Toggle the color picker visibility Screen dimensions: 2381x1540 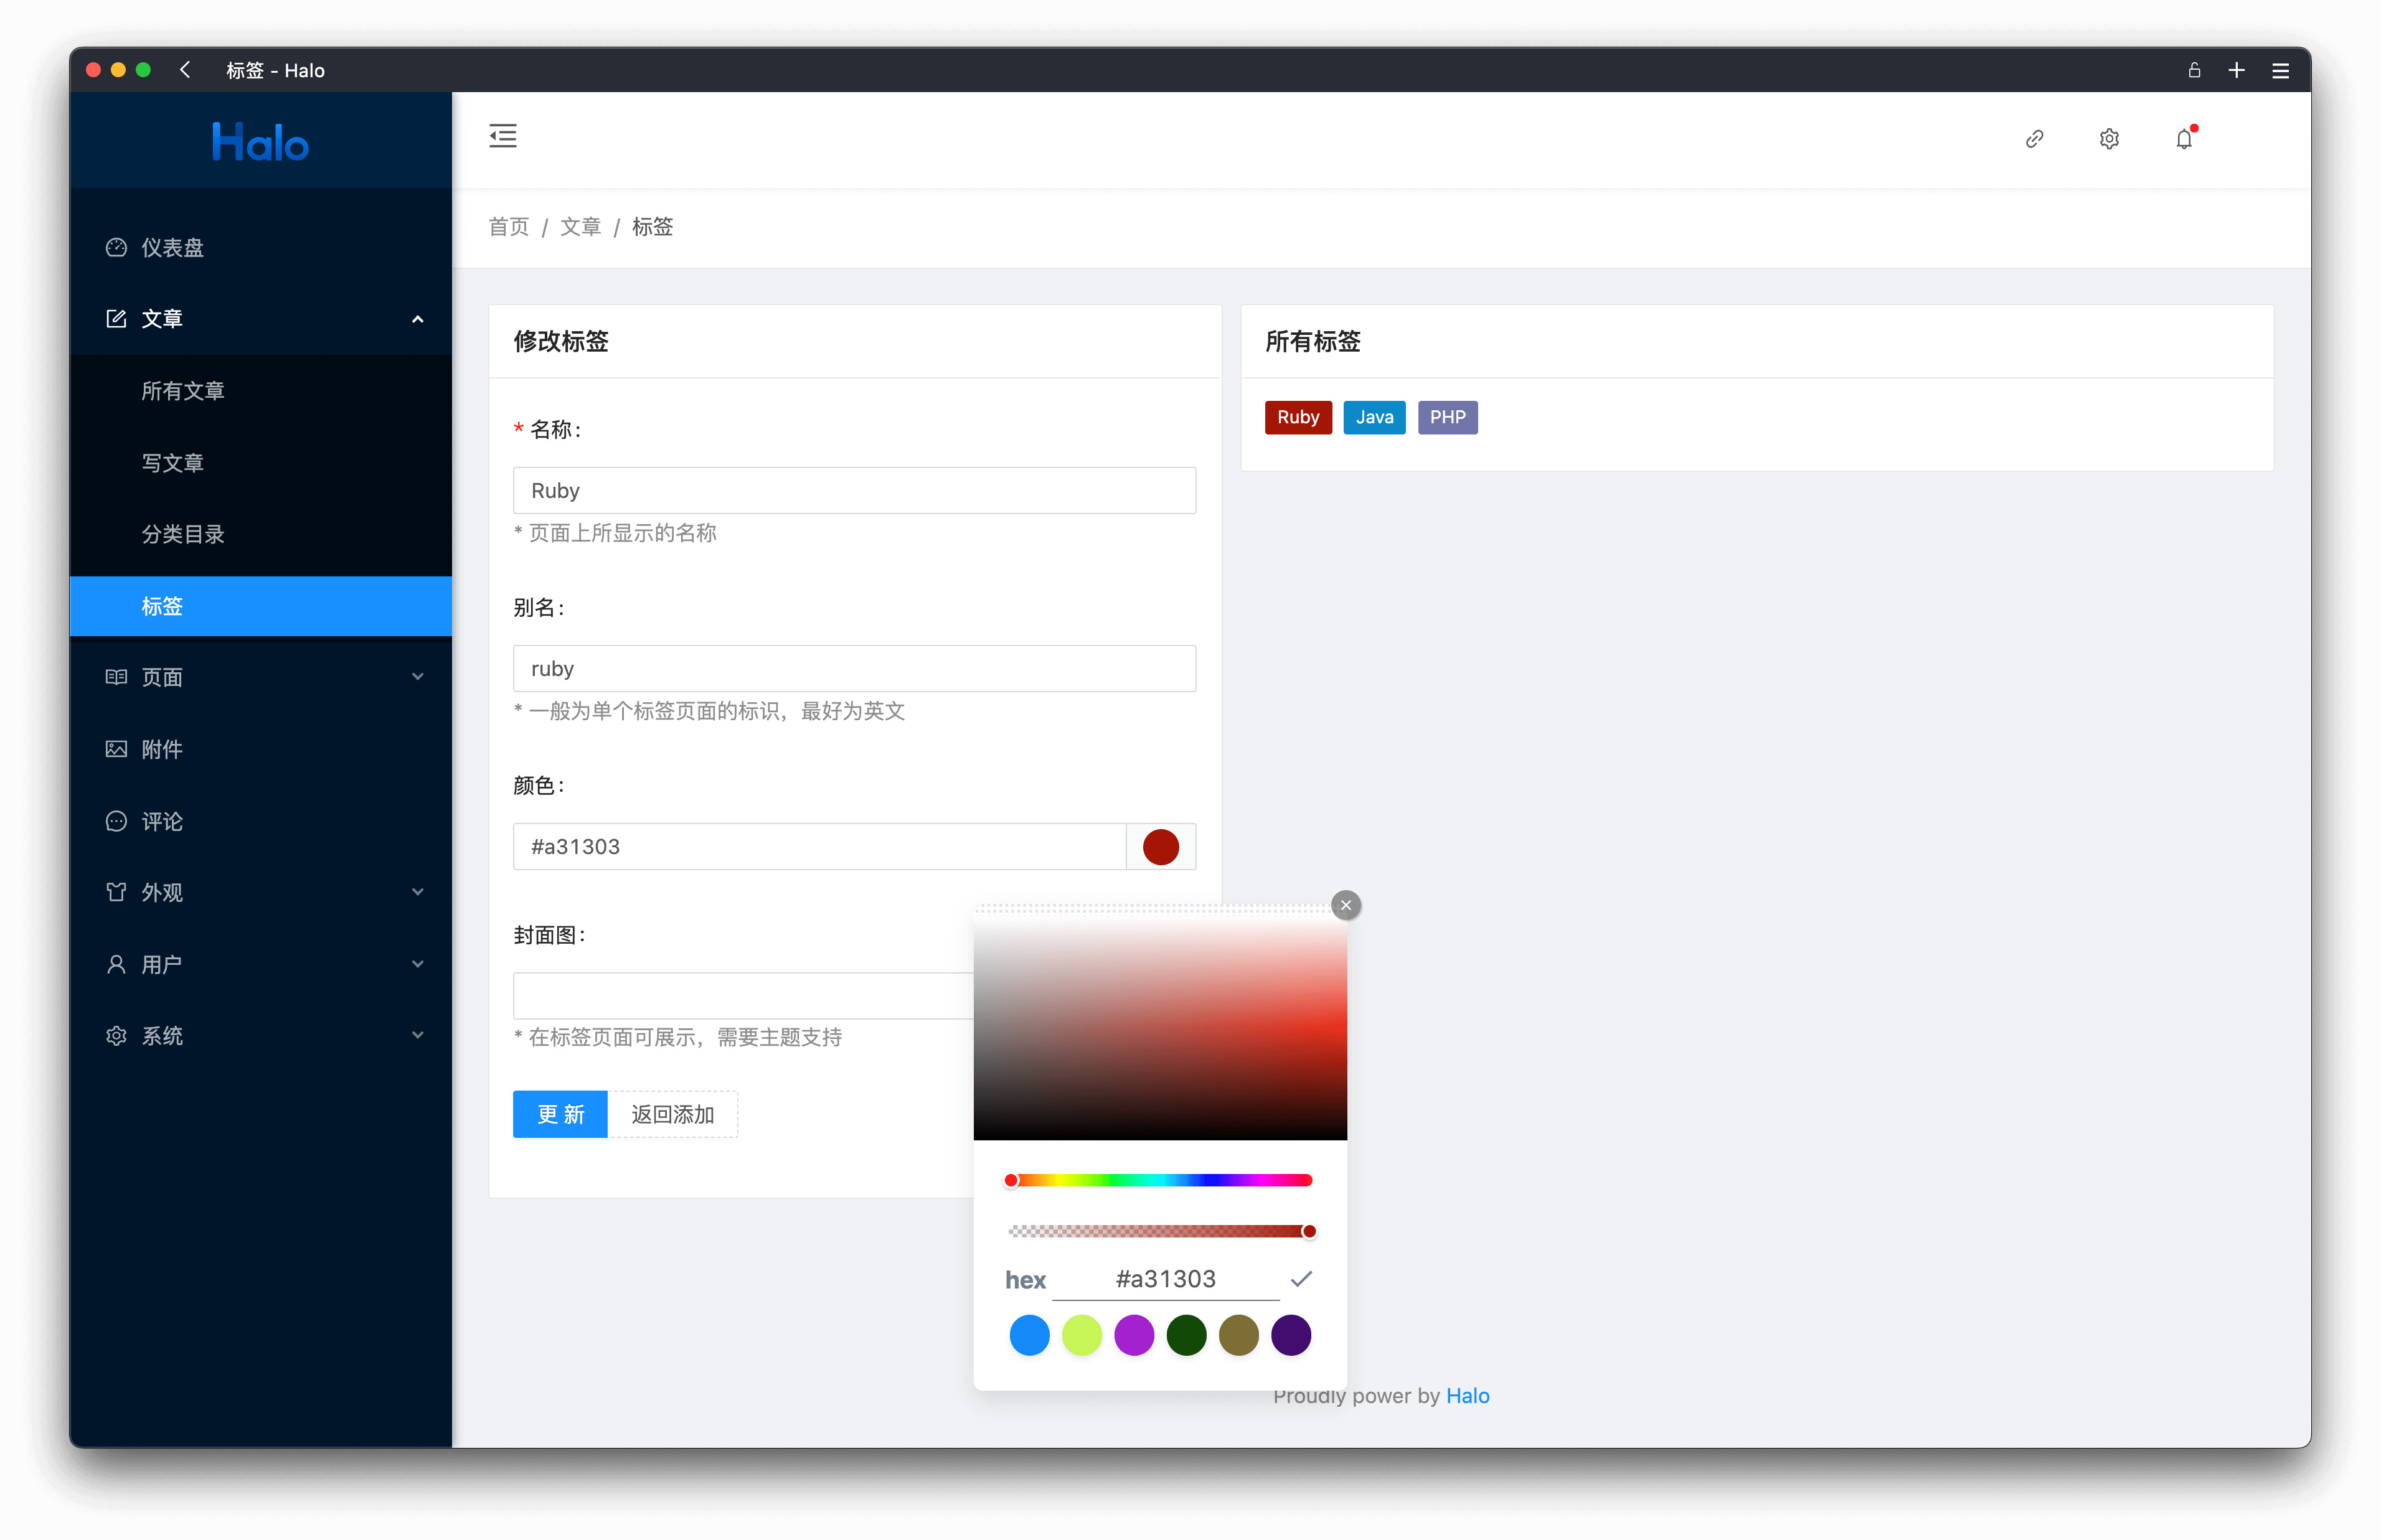pyautogui.click(x=1161, y=847)
